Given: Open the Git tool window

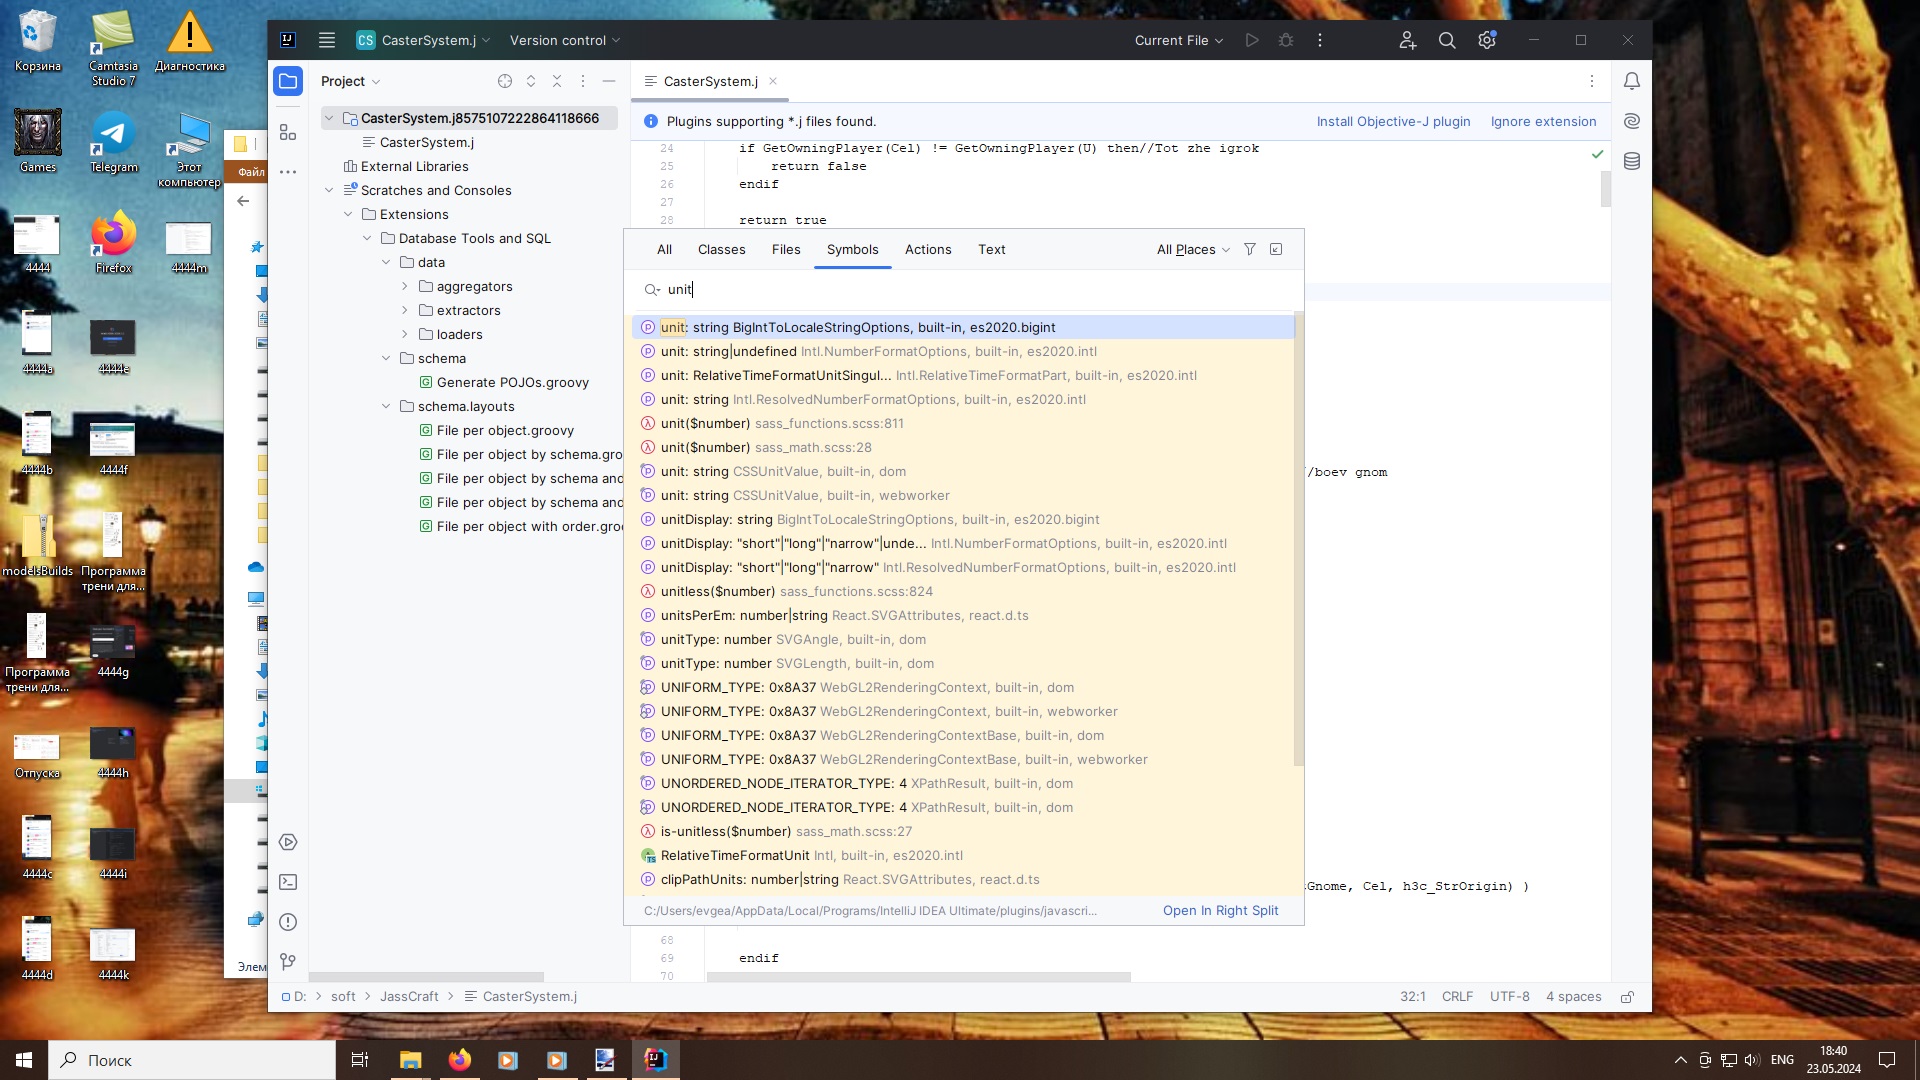Looking at the screenshot, I should [288, 962].
